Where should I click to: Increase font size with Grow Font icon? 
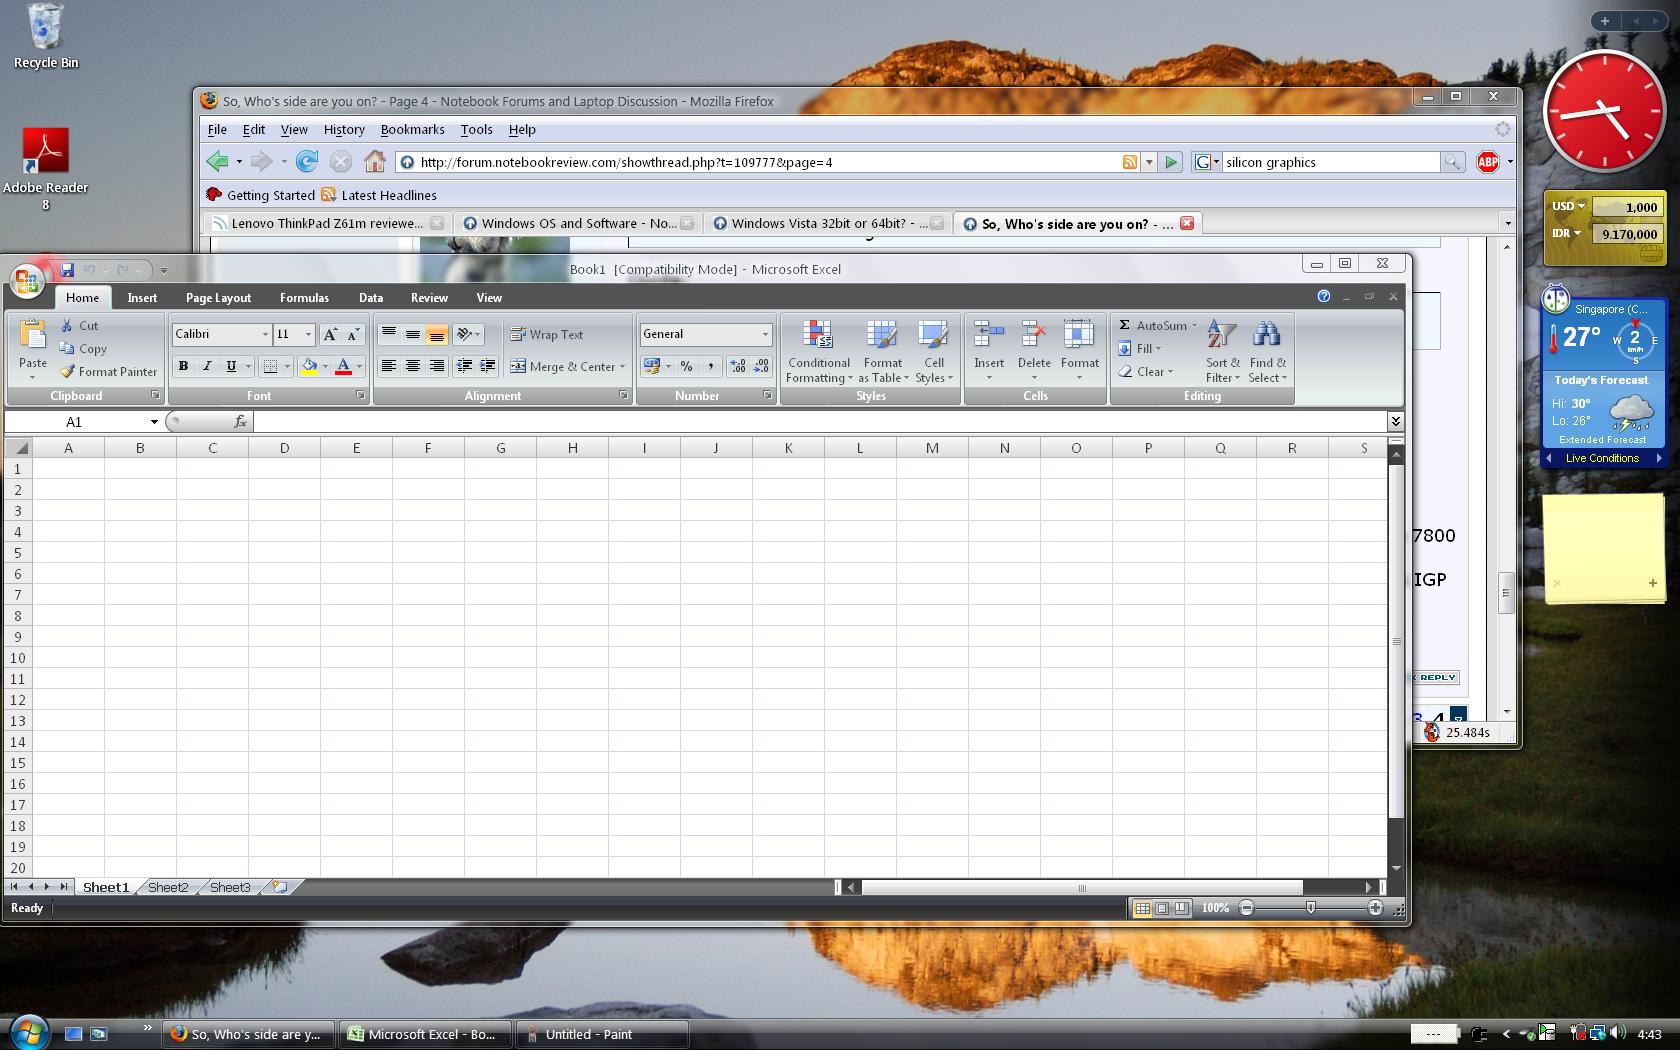[x=330, y=335]
